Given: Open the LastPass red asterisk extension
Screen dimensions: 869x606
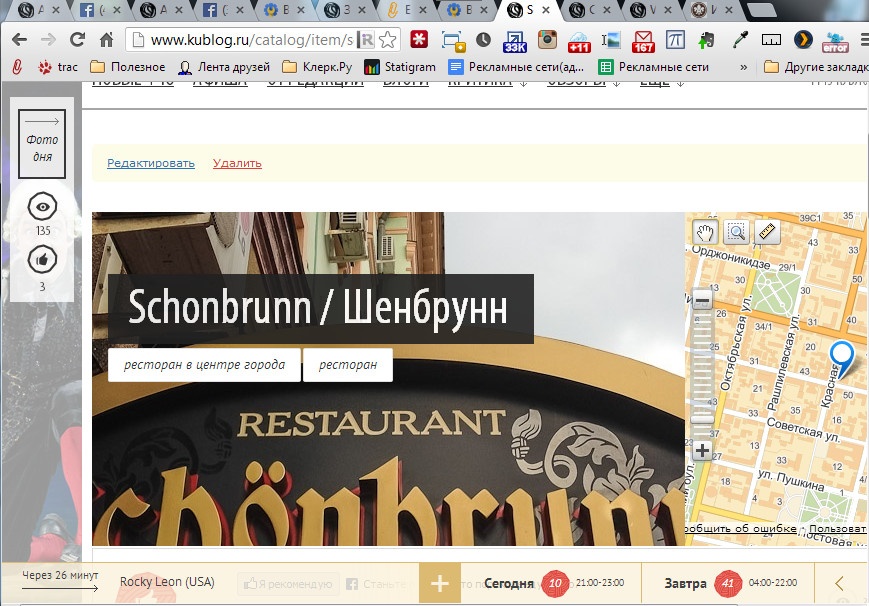Looking at the screenshot, I should (x=419, y=39).
